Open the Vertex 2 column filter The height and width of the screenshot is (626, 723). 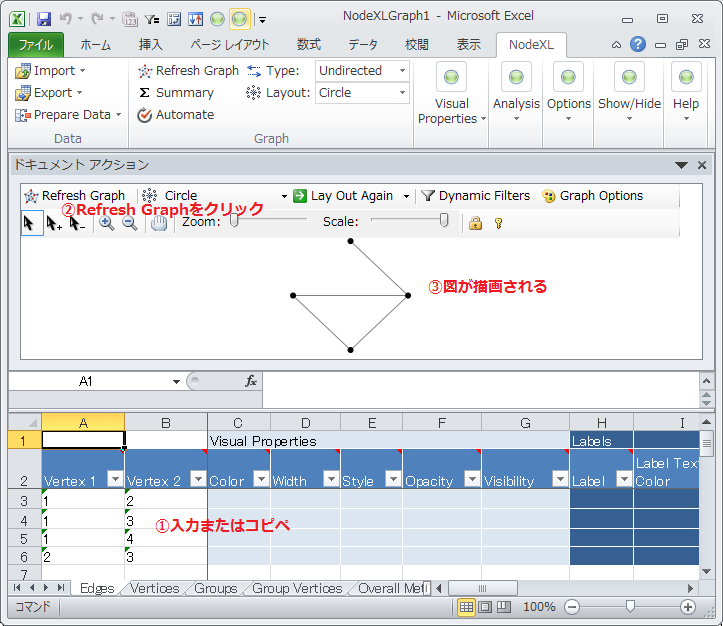click(198, 479)
